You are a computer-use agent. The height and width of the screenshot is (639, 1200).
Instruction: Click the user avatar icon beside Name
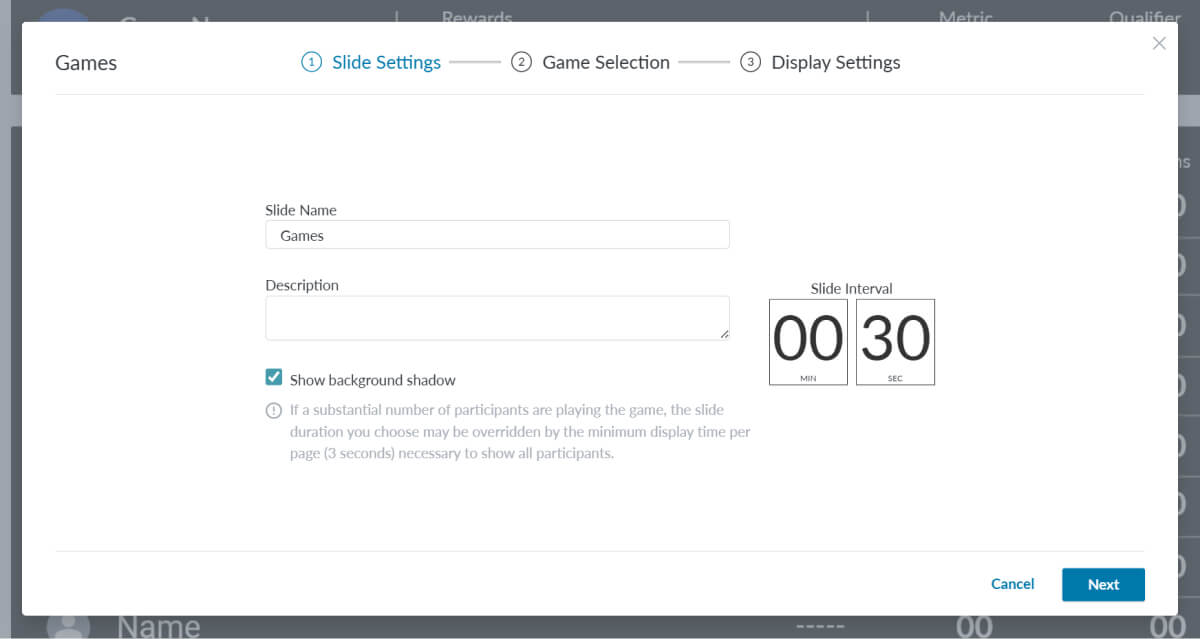pyautogui.click(x=68, y=626)
